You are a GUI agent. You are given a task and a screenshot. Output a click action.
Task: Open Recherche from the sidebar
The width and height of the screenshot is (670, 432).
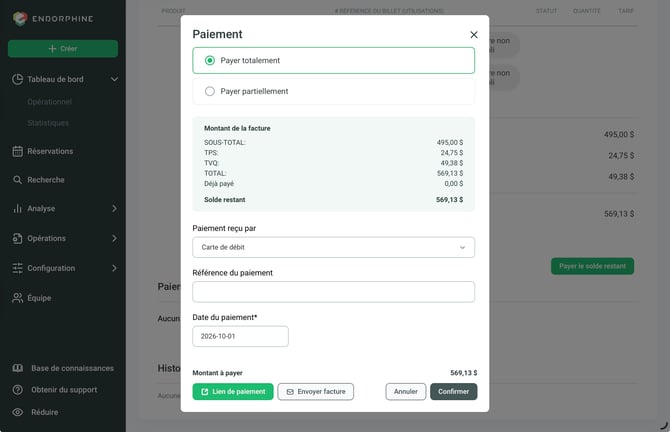coord(46,180)
